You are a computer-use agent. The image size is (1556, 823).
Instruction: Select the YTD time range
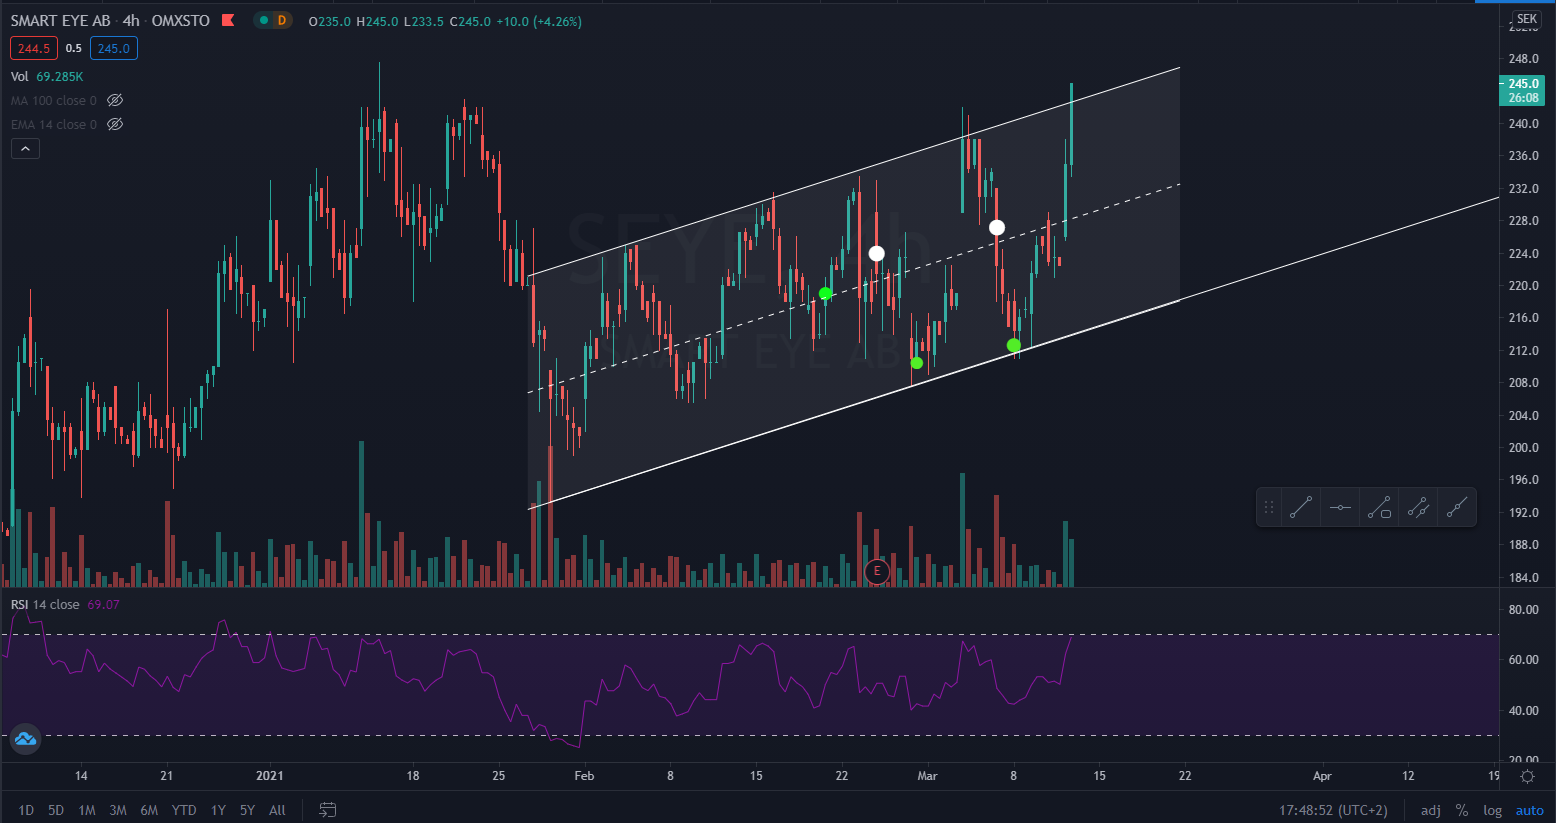point(184,810)
